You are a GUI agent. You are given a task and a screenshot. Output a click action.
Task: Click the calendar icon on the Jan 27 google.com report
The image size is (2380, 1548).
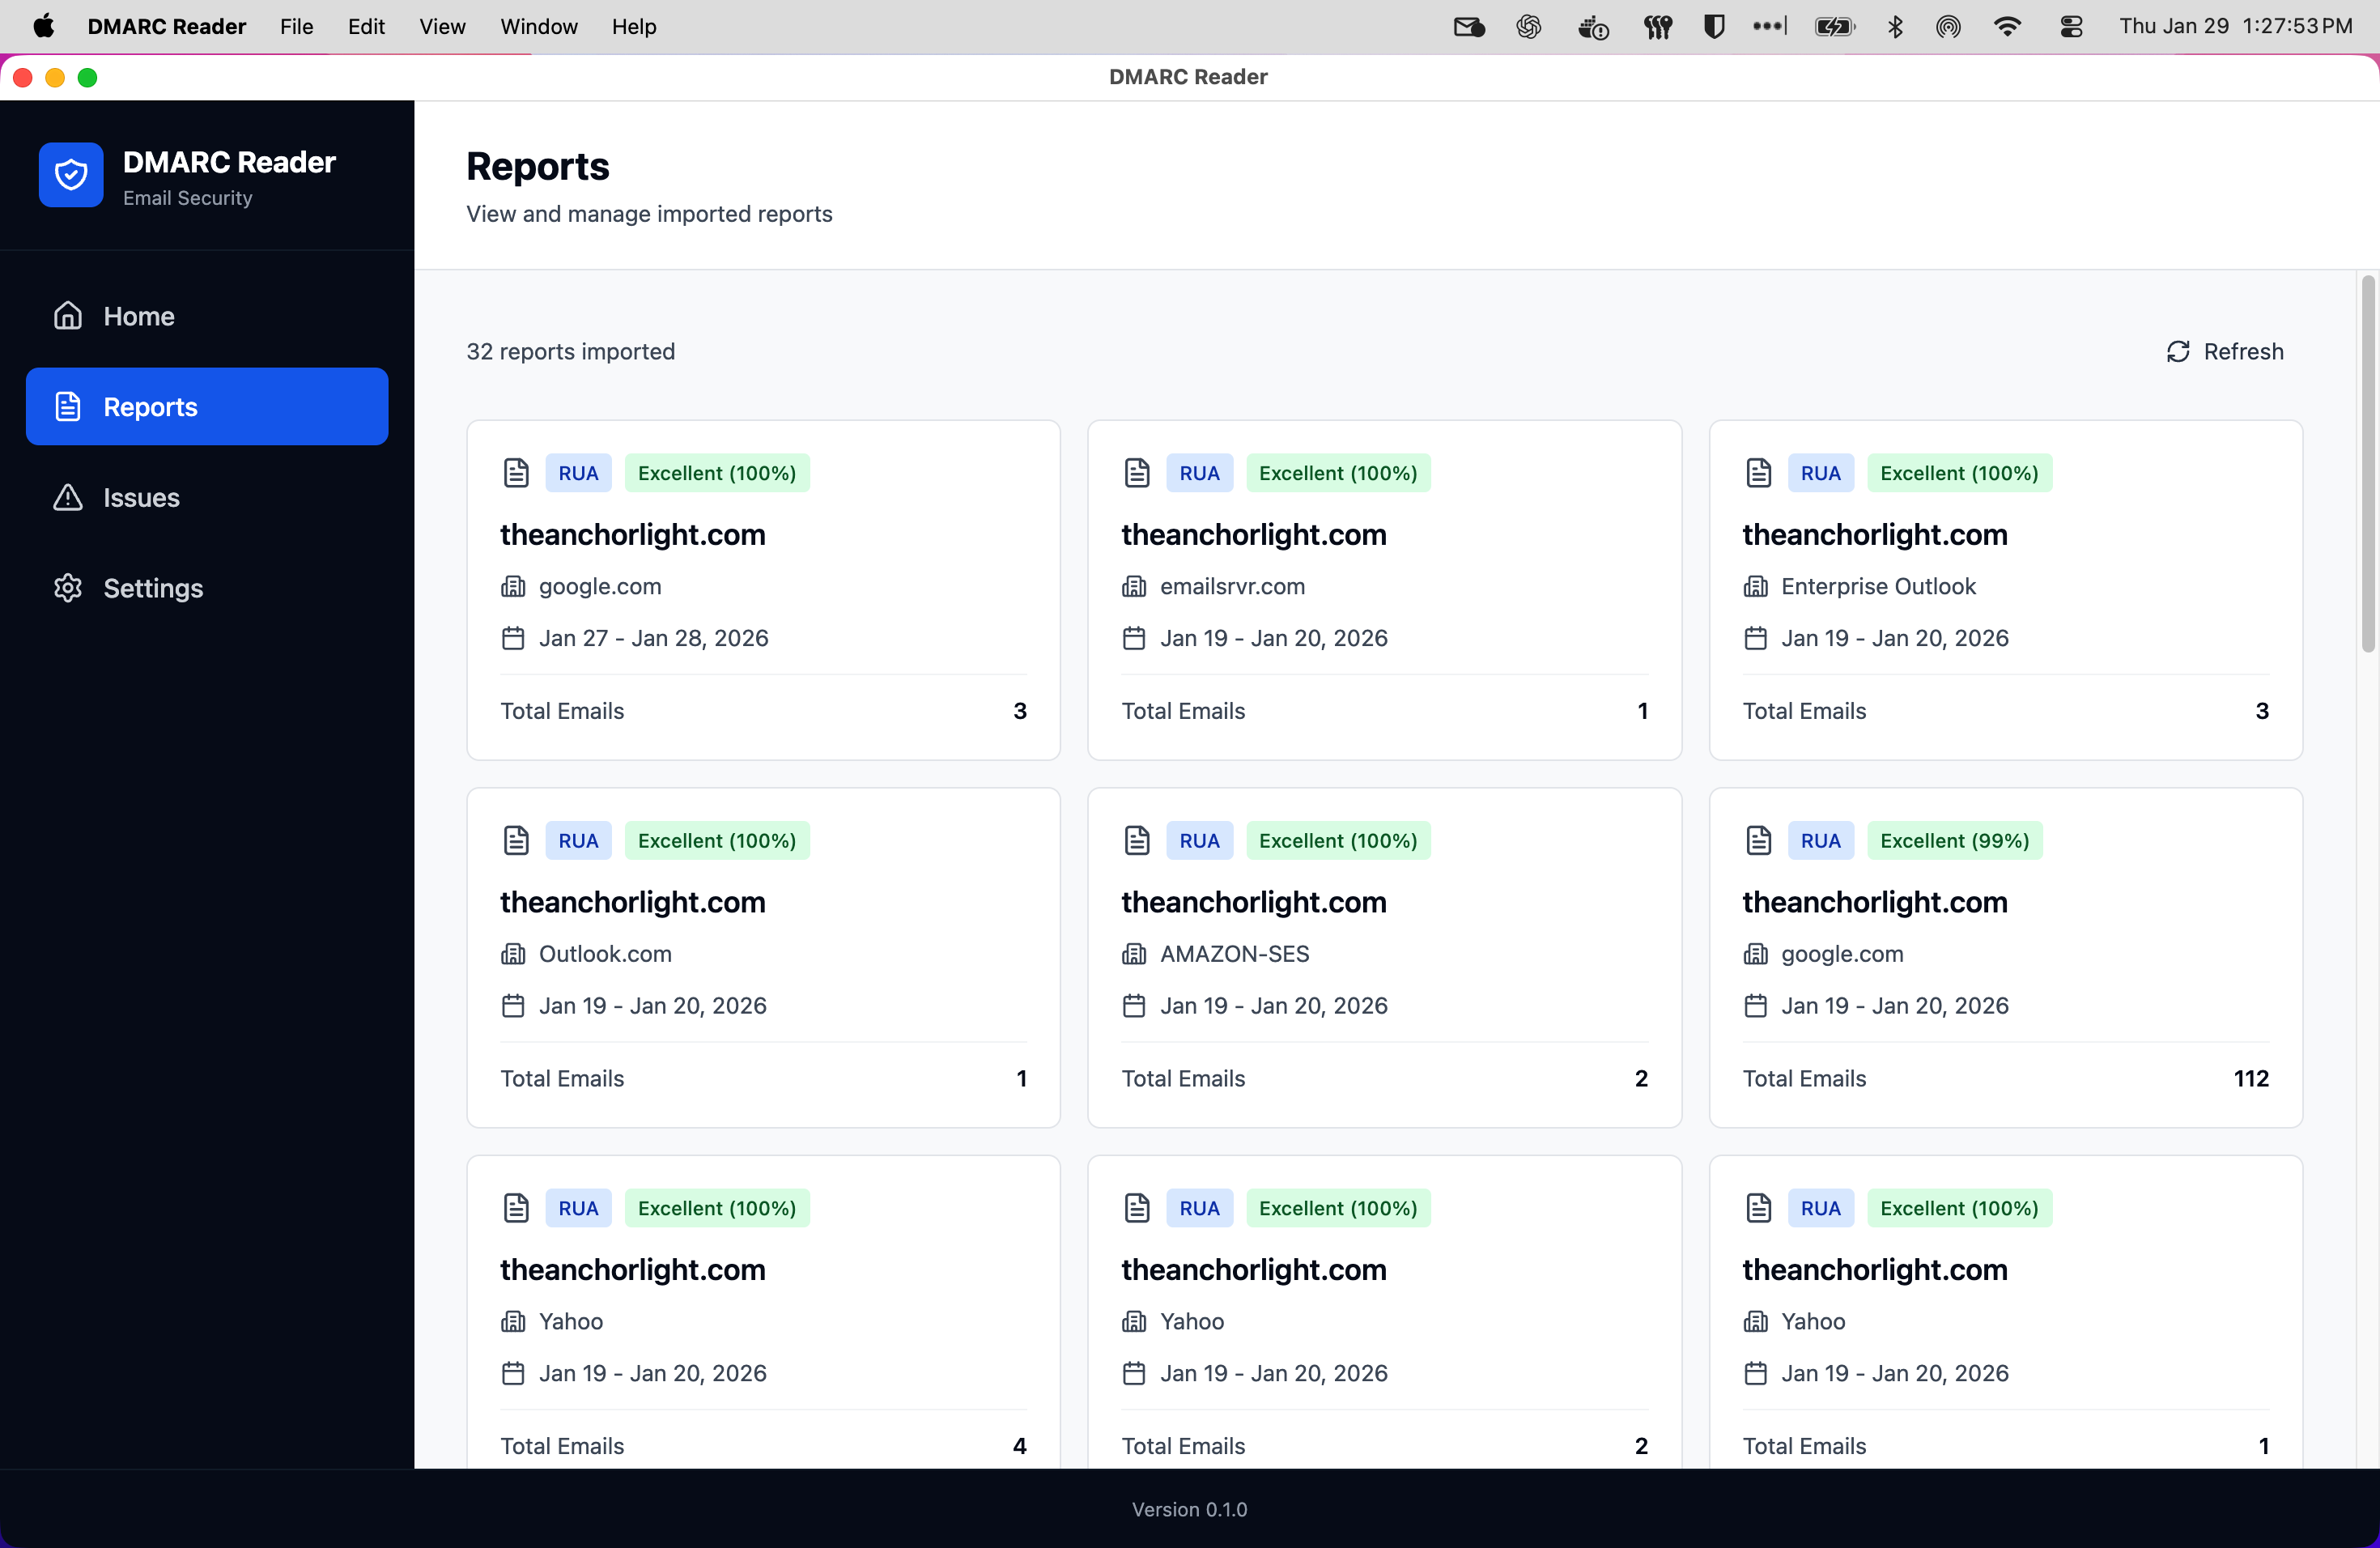click(x=514, y=637)
